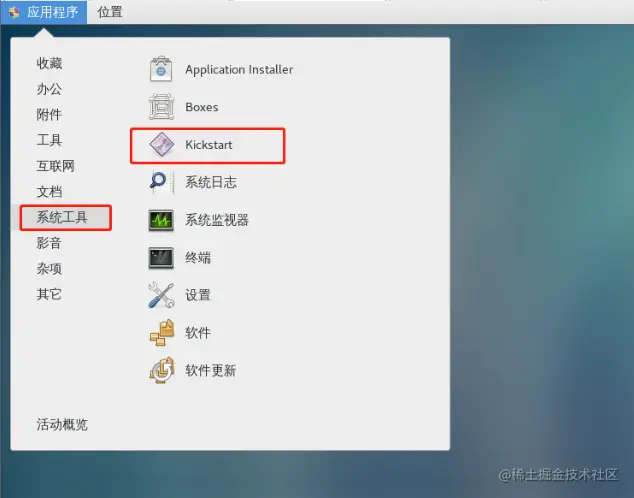Click the Kickstart diamond icon
The image size is (634, 498).
pos(161,144)
